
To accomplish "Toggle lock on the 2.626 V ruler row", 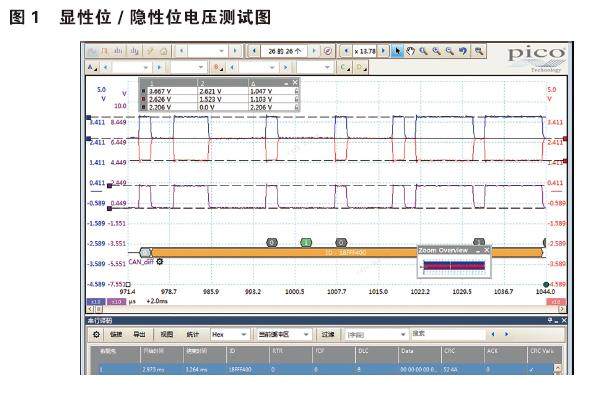I will coord(296,99).
